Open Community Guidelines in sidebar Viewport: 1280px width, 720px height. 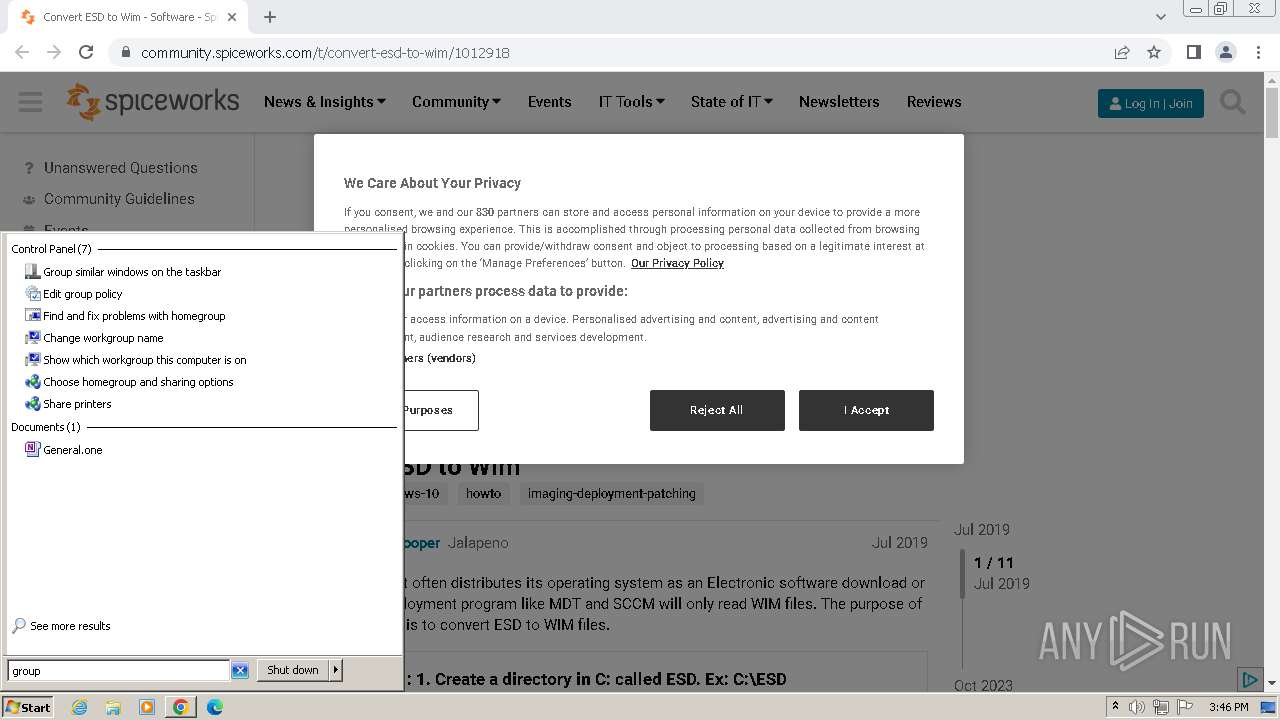pyautogui.click(x=119, y=199)
